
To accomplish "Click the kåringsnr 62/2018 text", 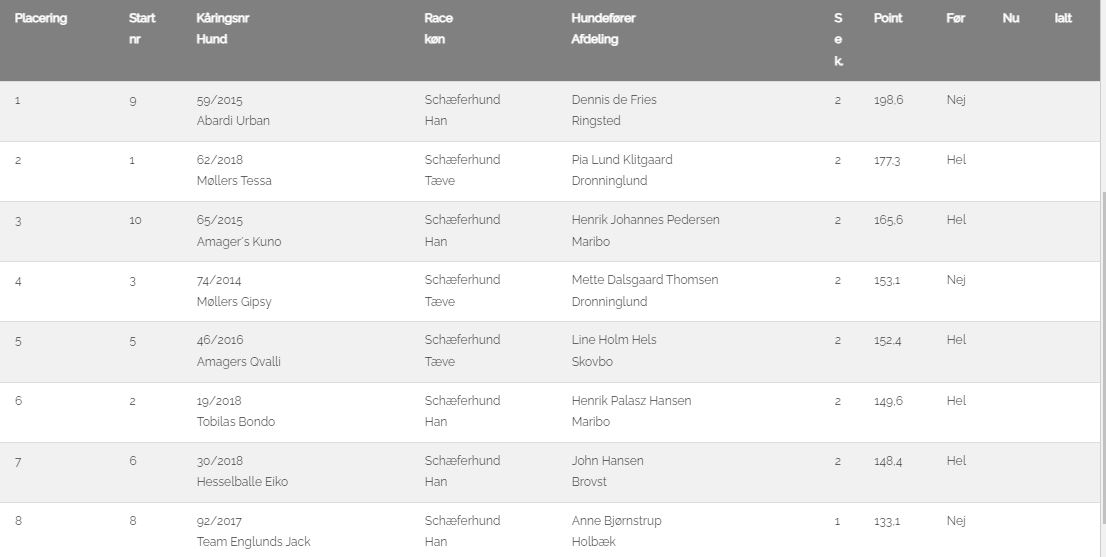I will click(219, 159).
